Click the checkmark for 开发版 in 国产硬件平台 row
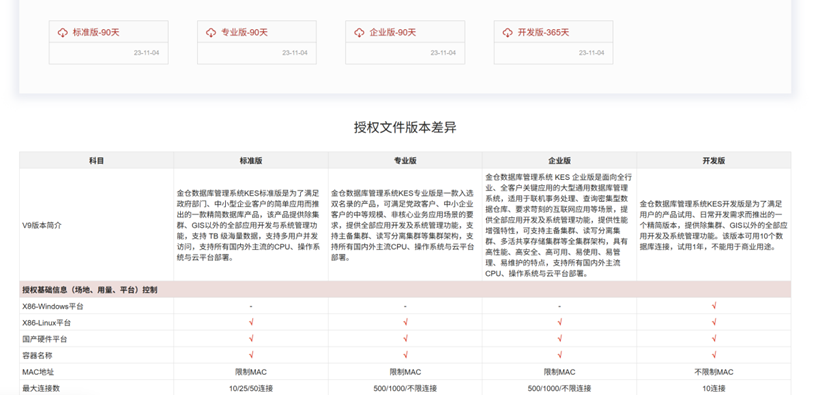 (714, 339)
